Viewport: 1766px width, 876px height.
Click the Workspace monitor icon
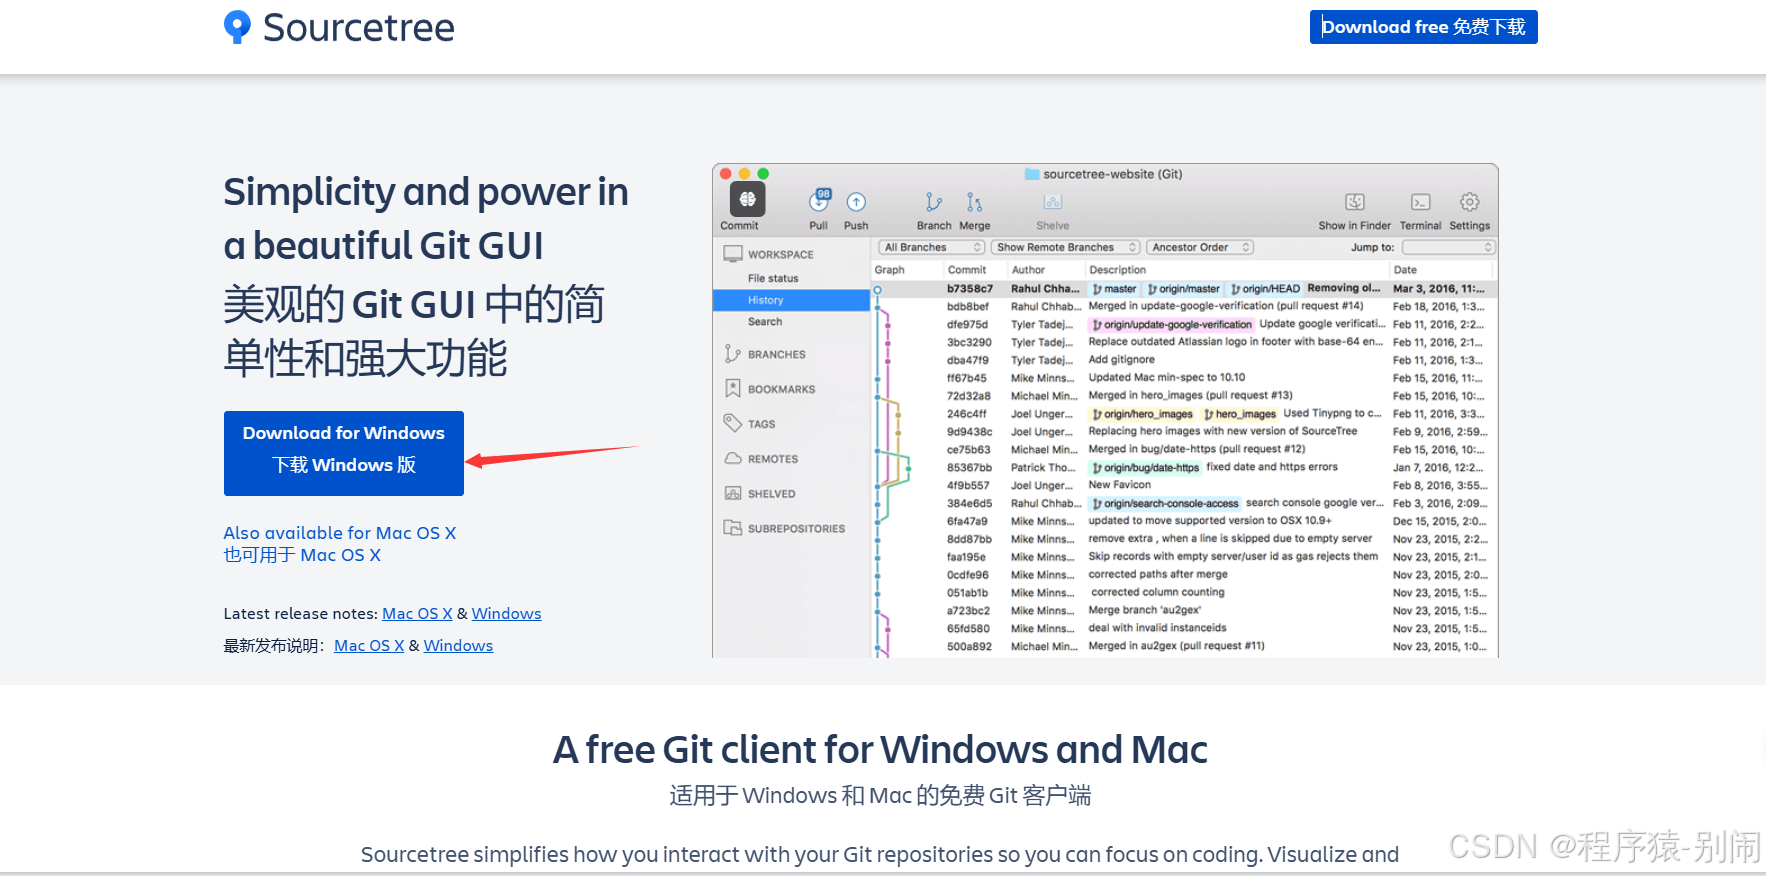[x=733, y=254]
